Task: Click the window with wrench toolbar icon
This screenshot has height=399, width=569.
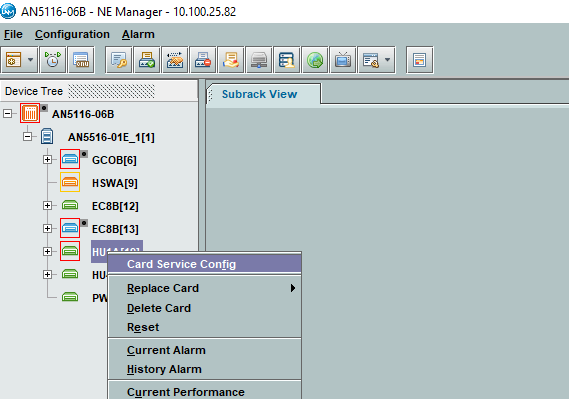Action: coord(371,60)
